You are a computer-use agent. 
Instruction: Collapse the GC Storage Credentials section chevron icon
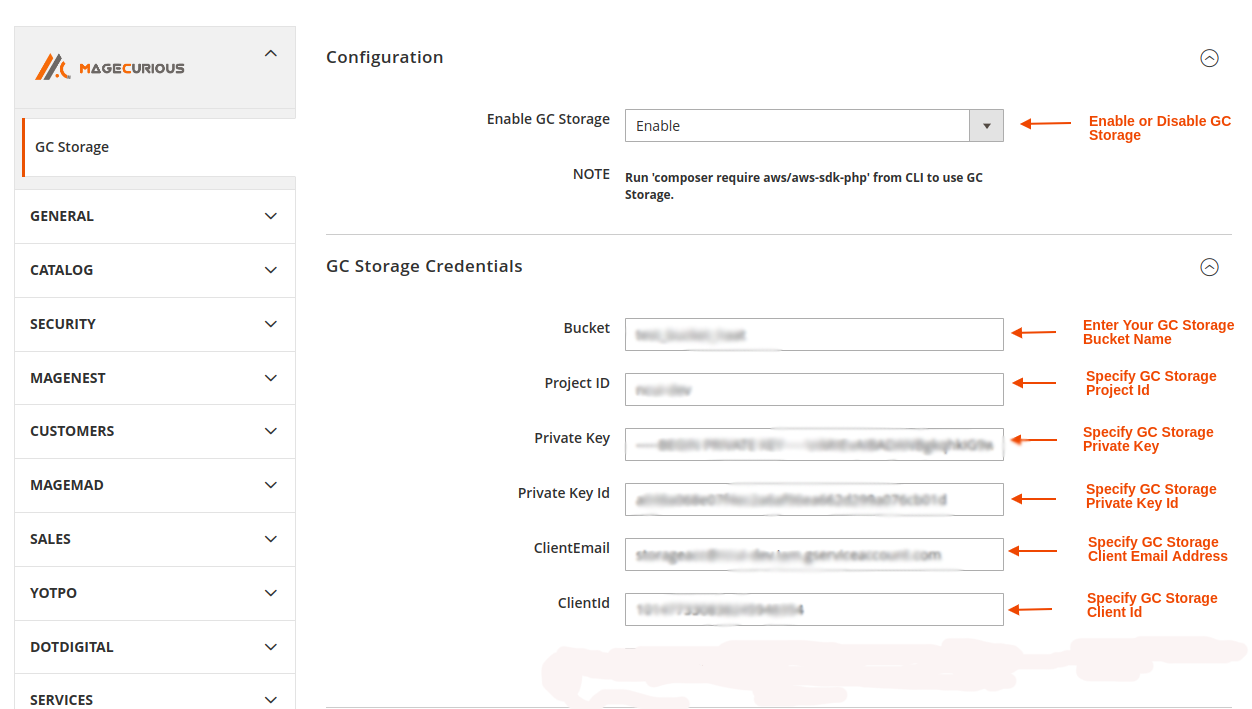tap(1209, 267)
